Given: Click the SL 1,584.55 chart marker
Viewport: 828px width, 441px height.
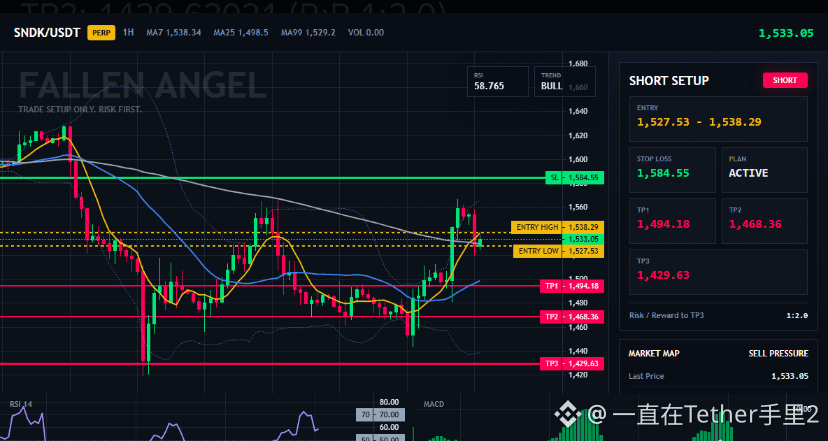Looking at the screenshot, I should click(574, 177).
